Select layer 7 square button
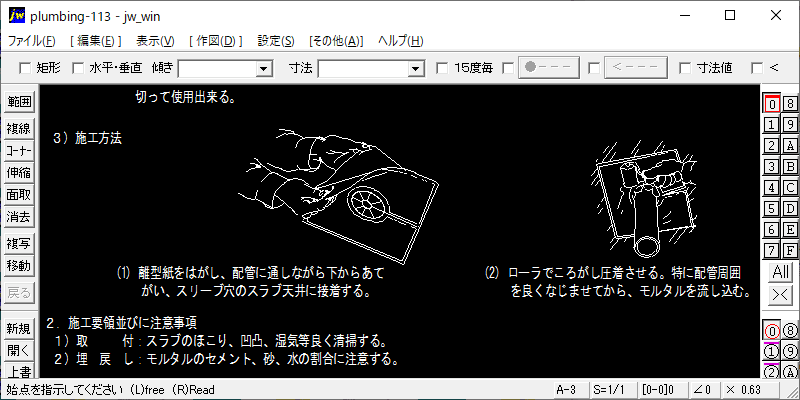This screenshot has height=400, width=800. click(772, 251)
